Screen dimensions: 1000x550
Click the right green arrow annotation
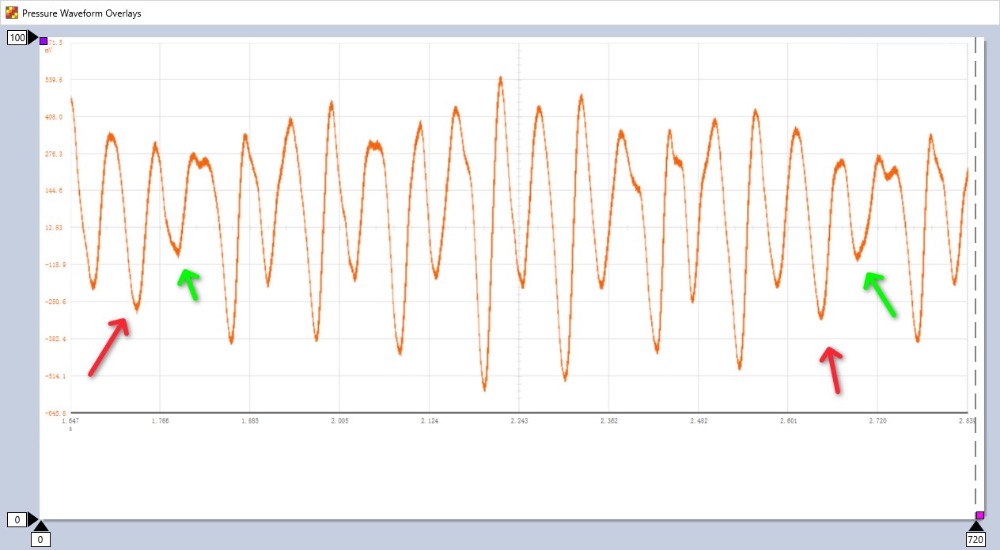pyautogui.click(x=880, y=294)
